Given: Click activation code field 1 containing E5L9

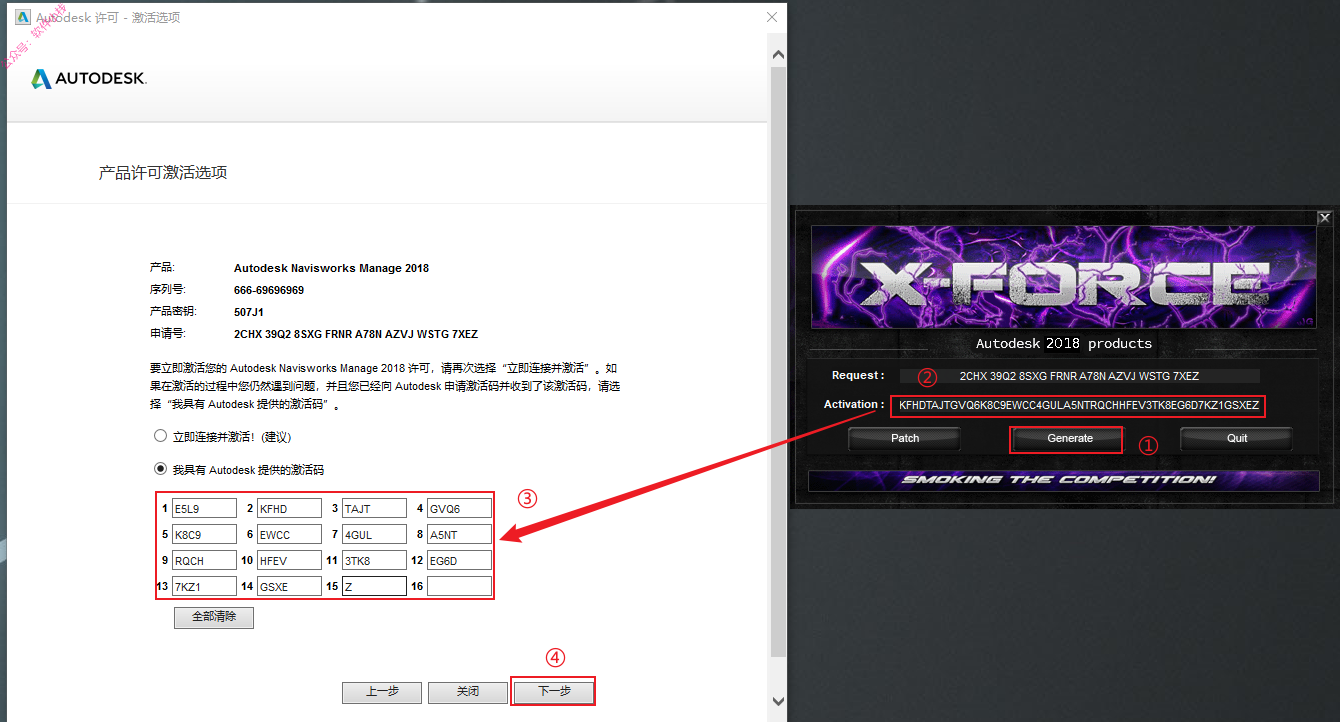Looking at the screenshot, I should (x=204, y=508).
